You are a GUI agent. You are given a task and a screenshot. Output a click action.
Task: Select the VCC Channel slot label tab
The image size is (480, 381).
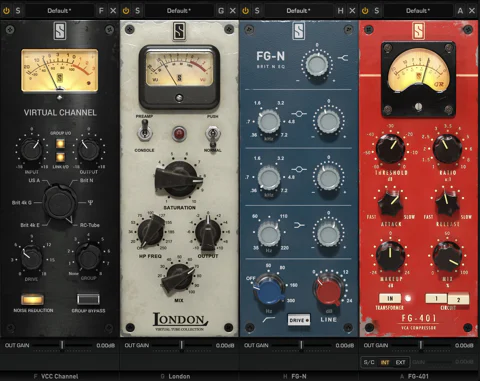click(x=56, y=376)
